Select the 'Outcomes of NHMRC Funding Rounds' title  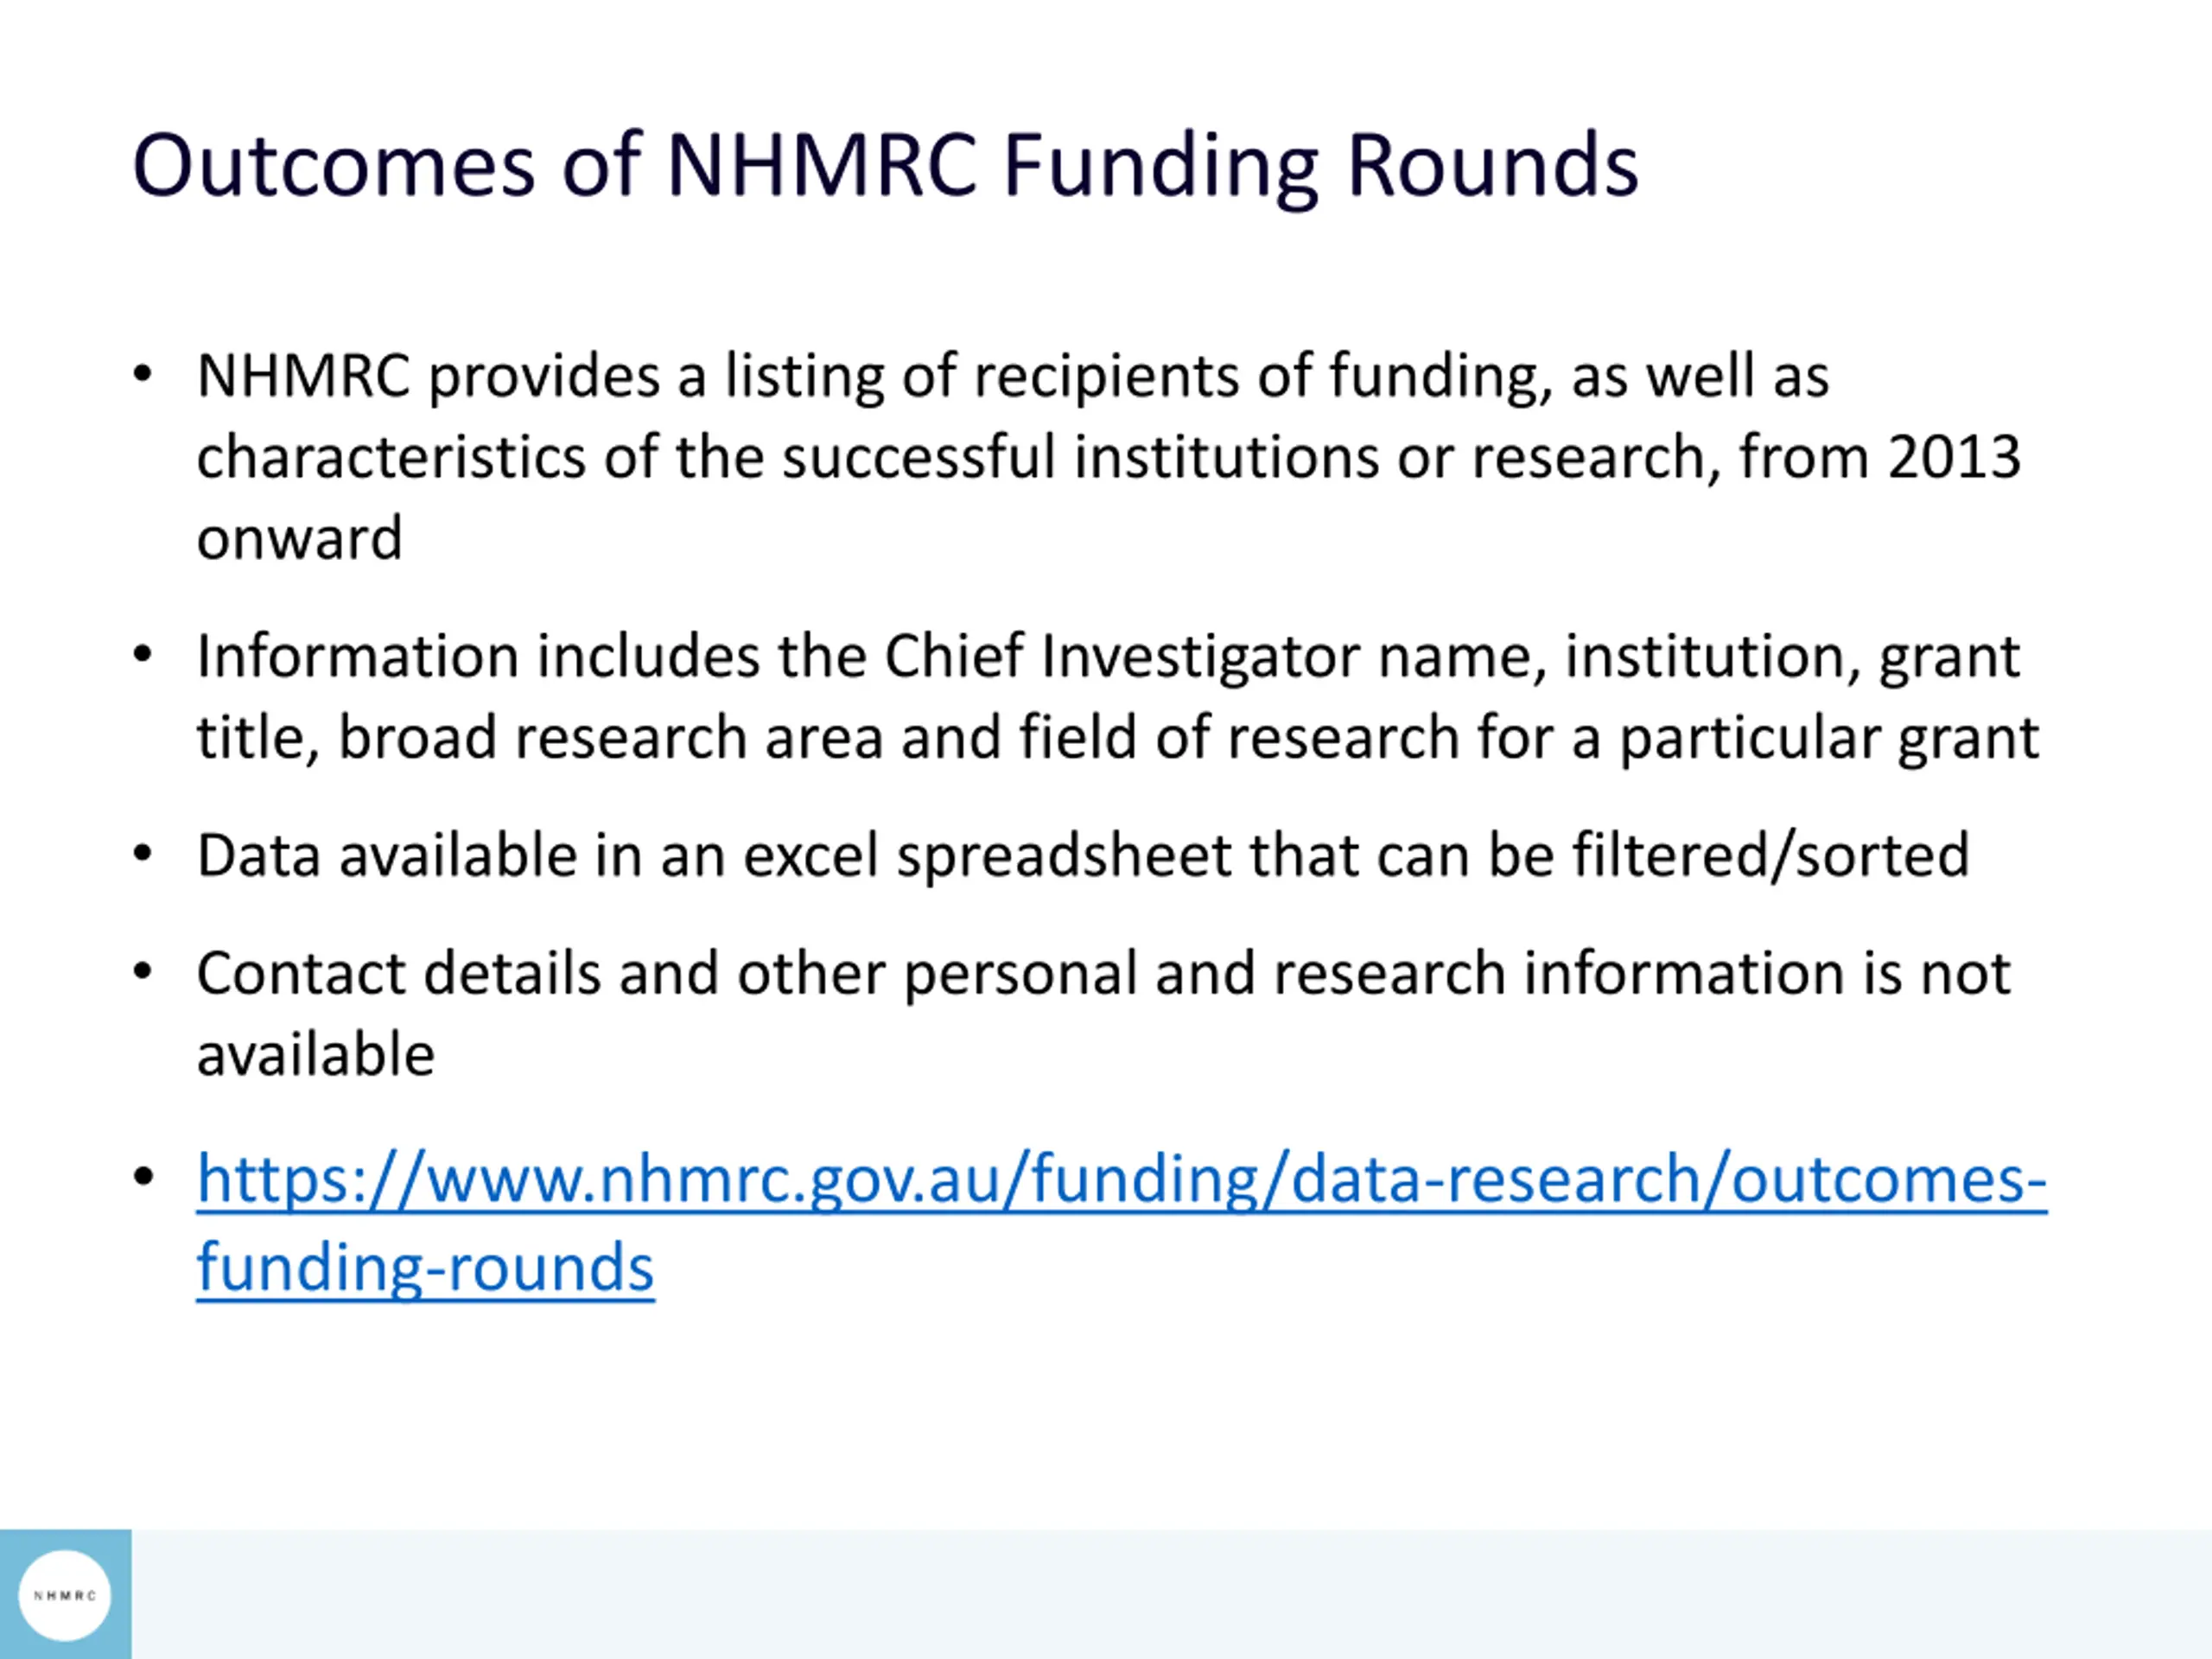click(885, 166)
